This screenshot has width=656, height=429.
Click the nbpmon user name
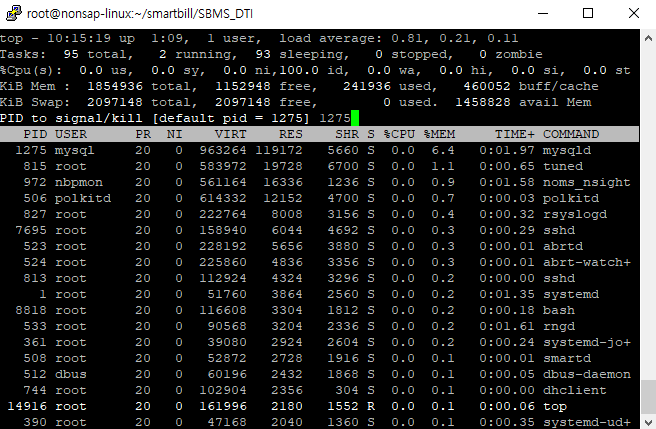pos(79,182)
